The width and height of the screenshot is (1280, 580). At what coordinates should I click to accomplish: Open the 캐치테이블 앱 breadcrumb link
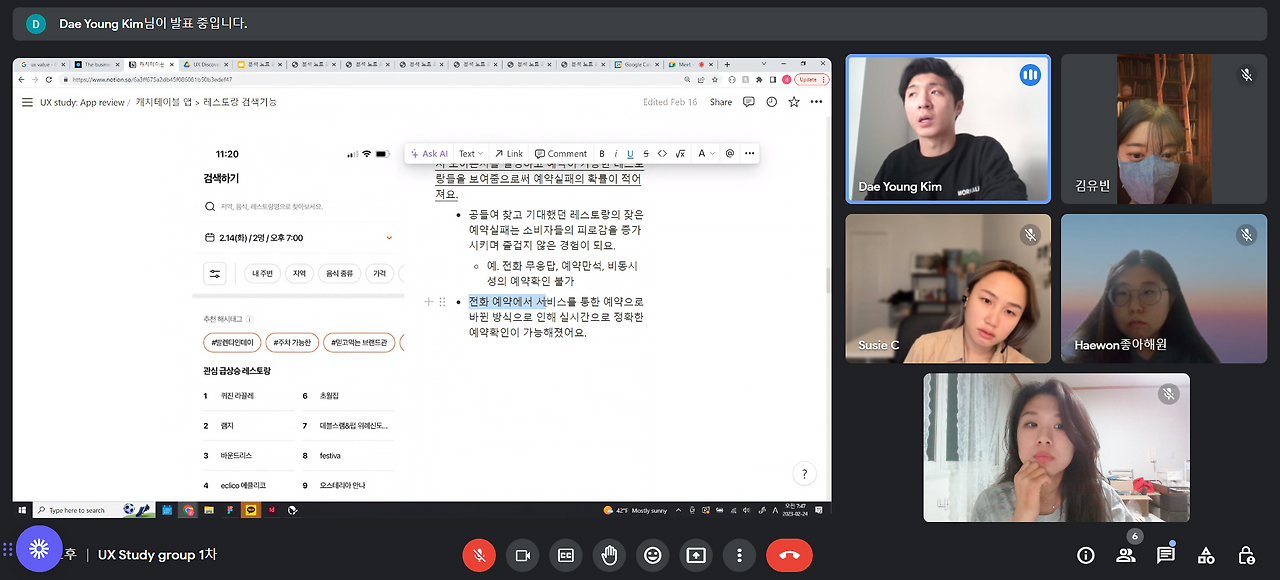164,102
